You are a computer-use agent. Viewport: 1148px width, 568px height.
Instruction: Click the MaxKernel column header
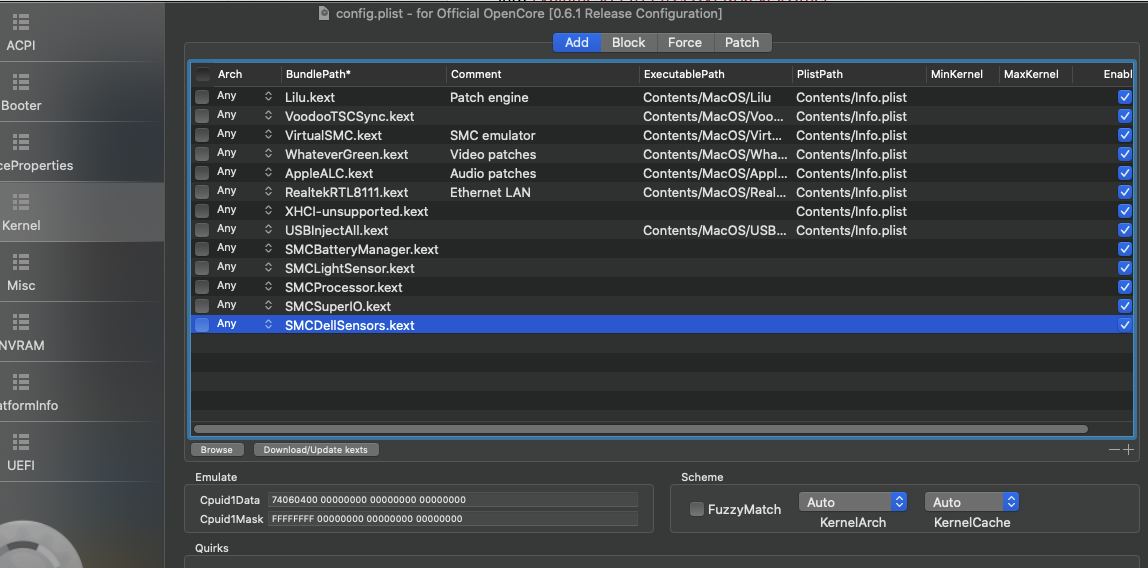tap(1031, 74)
